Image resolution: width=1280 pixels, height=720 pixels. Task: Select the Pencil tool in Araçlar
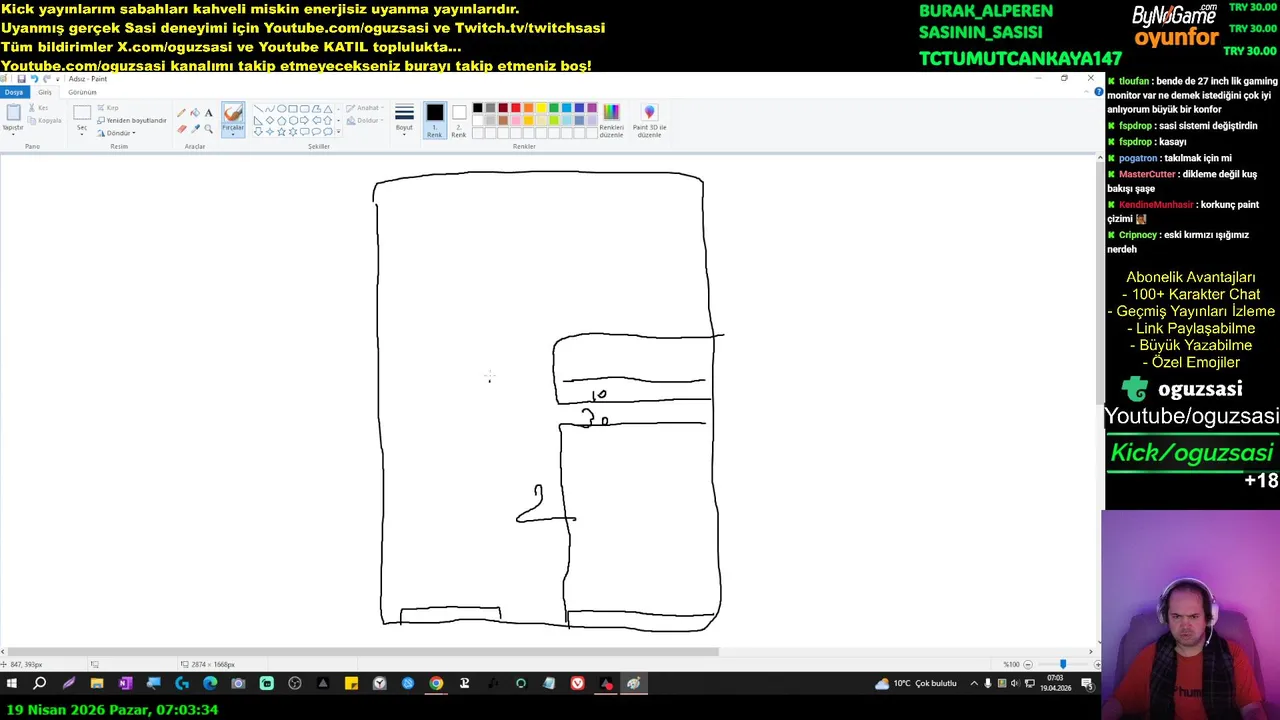pyautogui.click(x=181, y=113)
